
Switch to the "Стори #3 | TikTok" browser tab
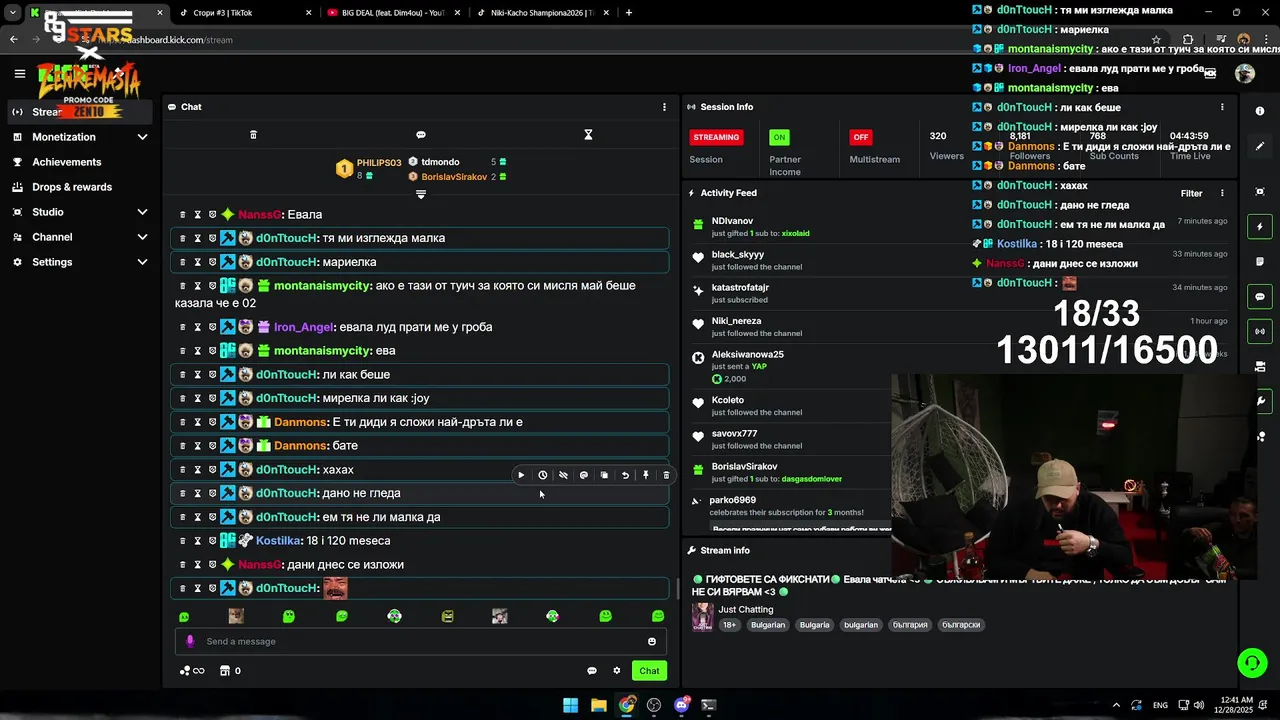click(240, 13)
